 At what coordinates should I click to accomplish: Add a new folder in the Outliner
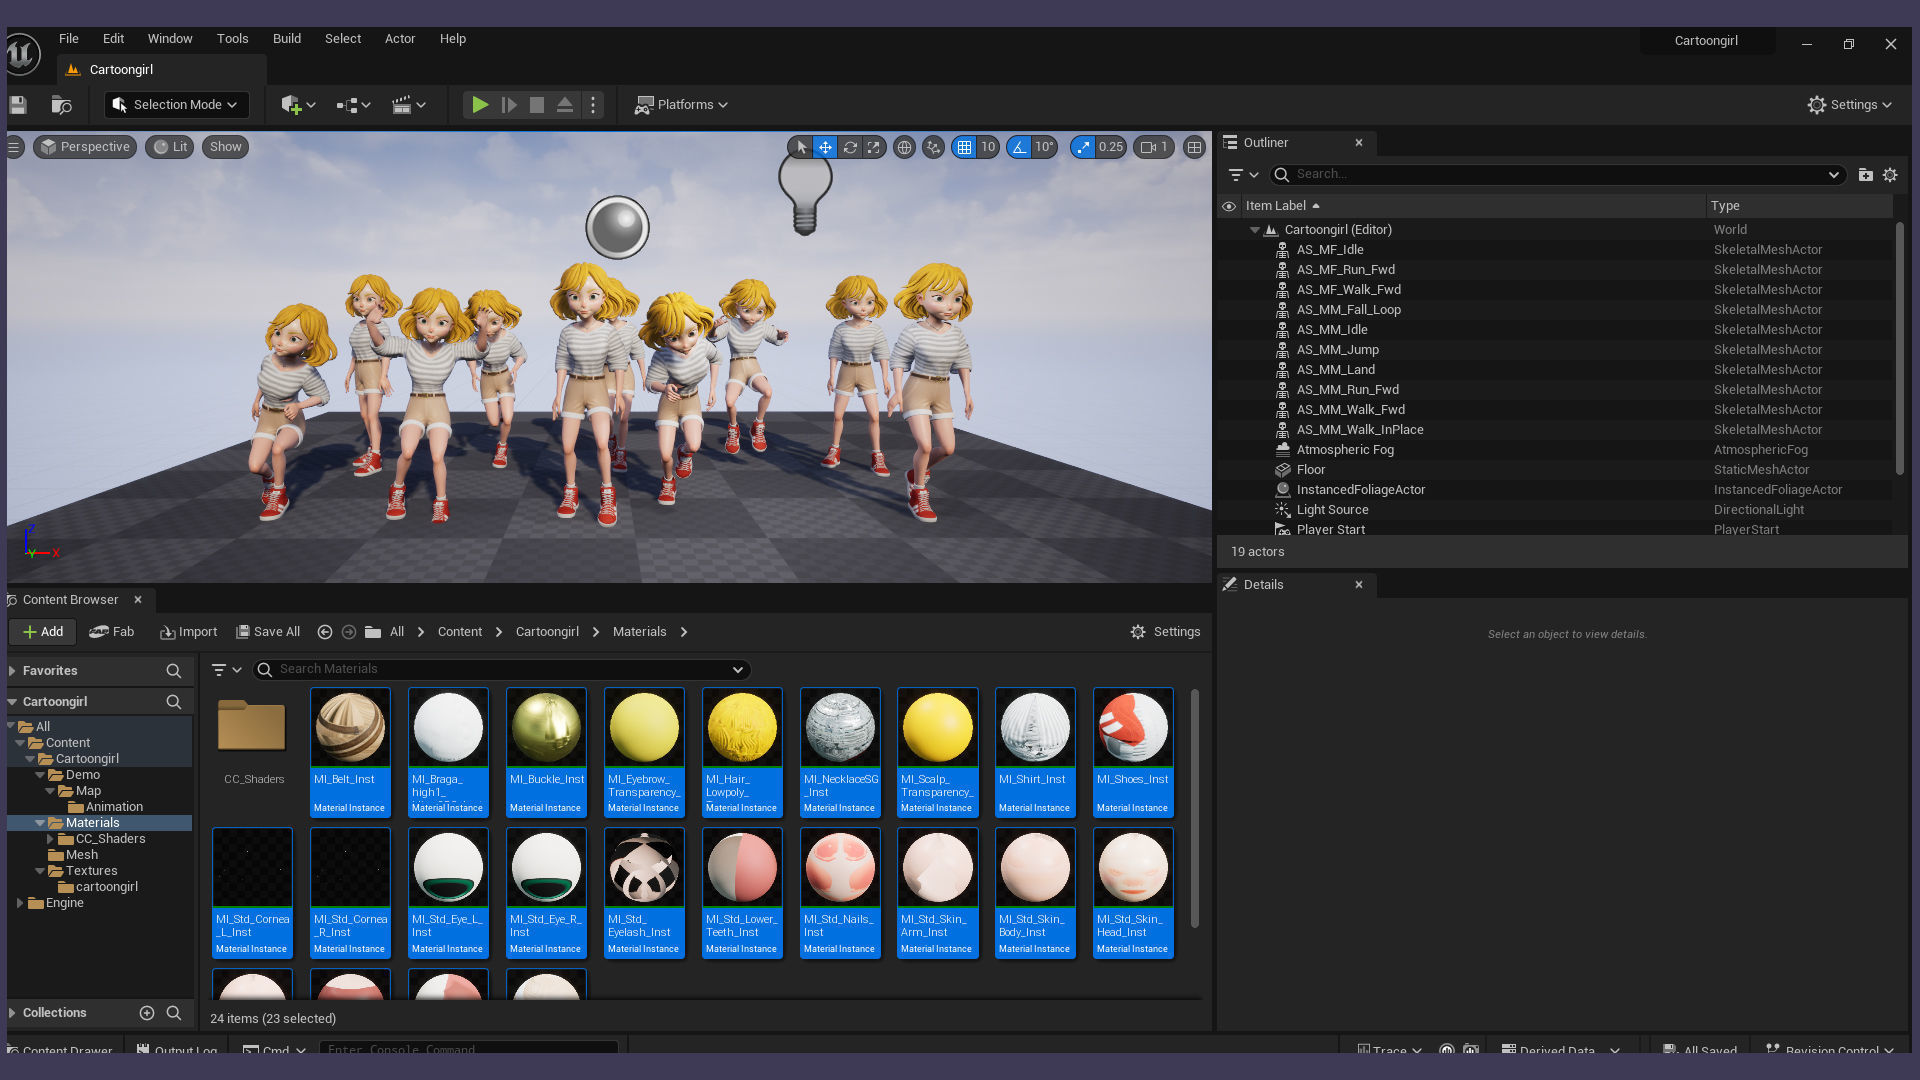coord(1865,175)
